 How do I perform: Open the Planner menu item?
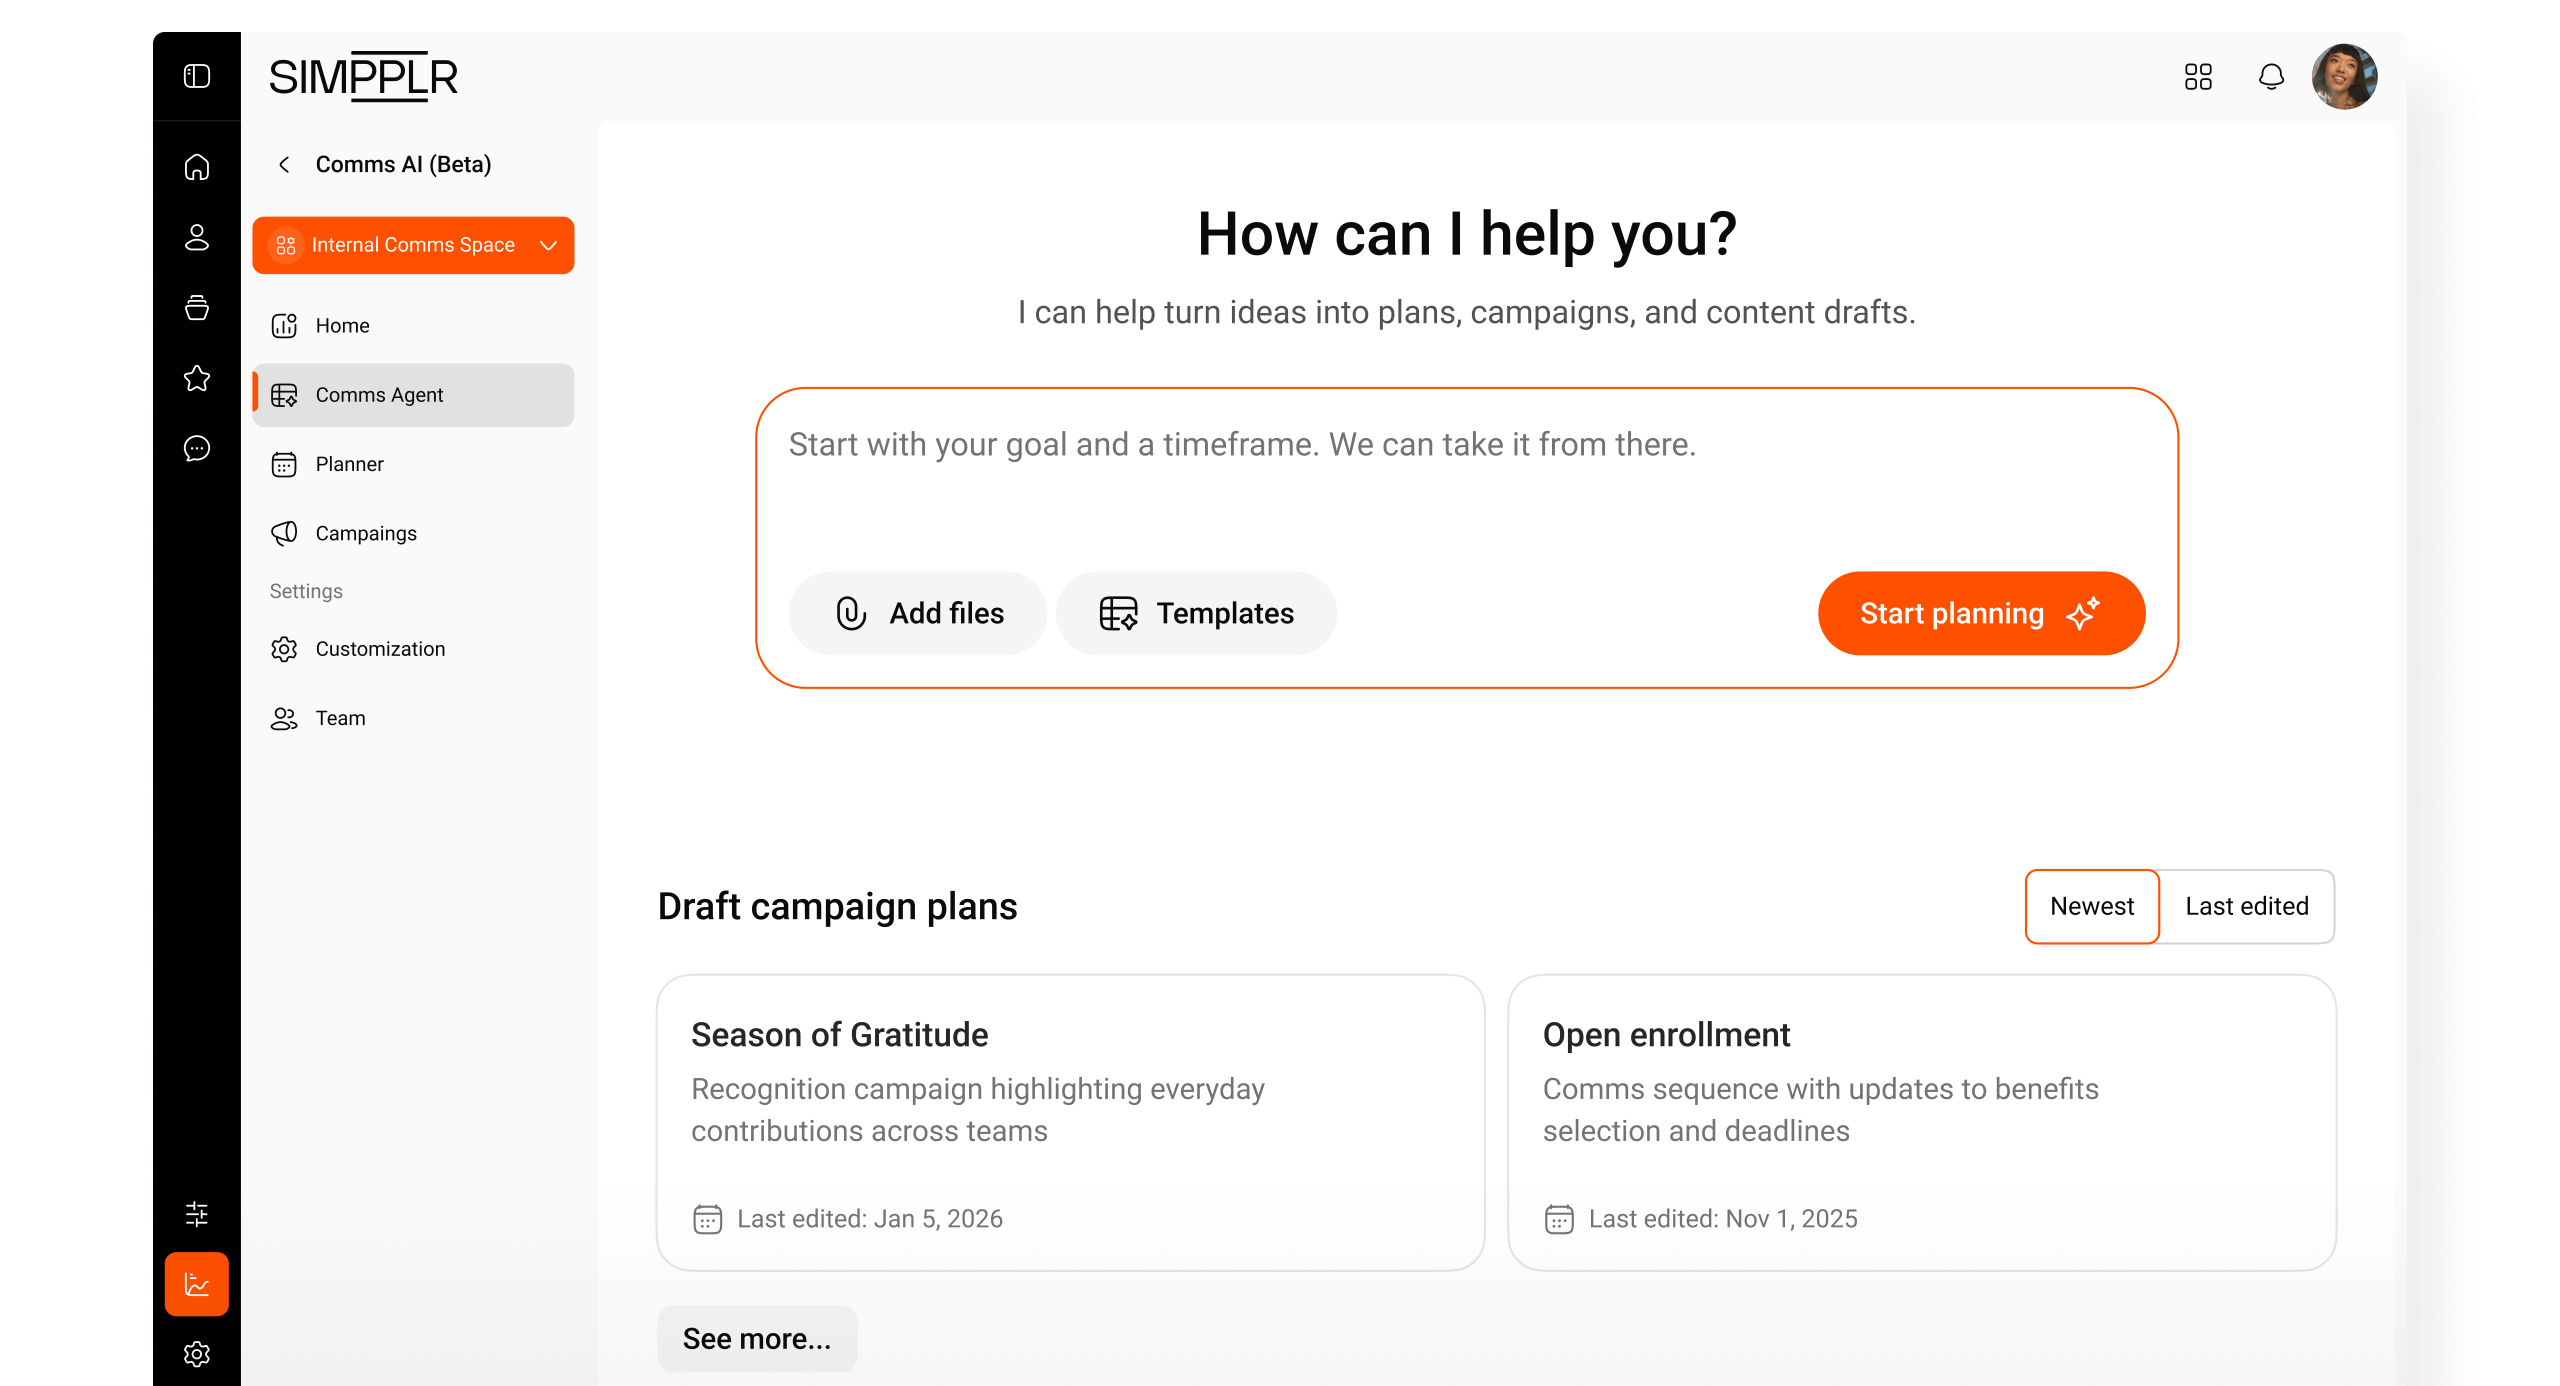[x=349, y=465]
